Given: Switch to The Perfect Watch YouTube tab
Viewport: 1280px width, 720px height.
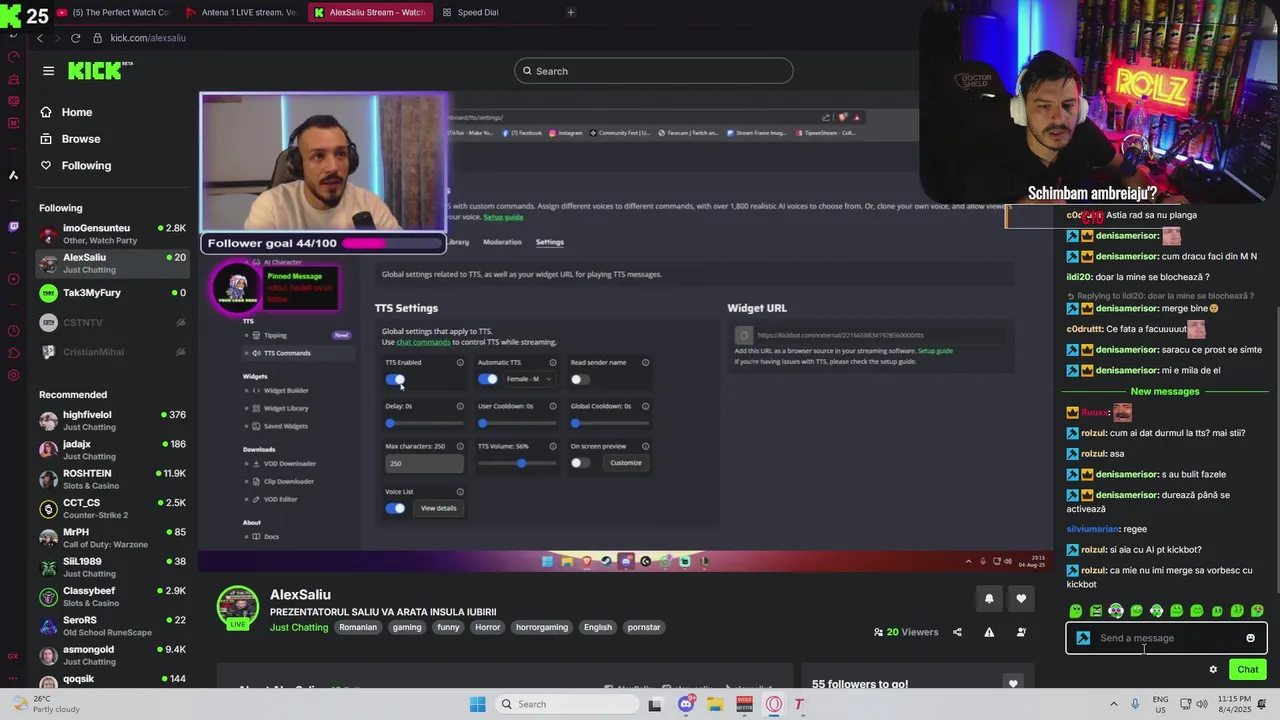Looking at the screenshot, I should (x=116, y=12).
